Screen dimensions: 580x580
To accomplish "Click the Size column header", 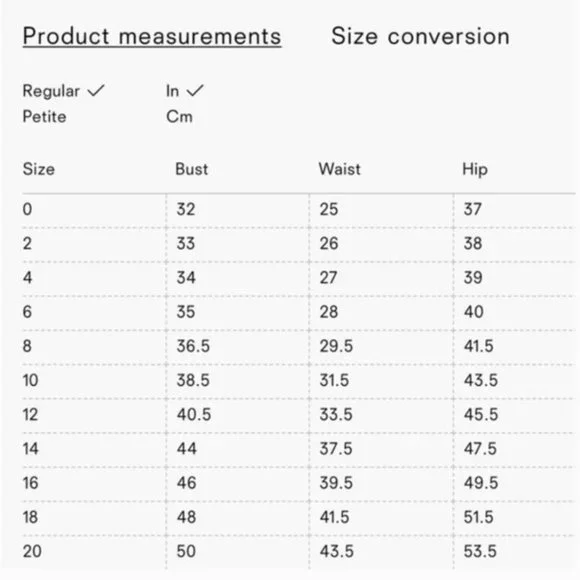I will (x=38, y=169).
